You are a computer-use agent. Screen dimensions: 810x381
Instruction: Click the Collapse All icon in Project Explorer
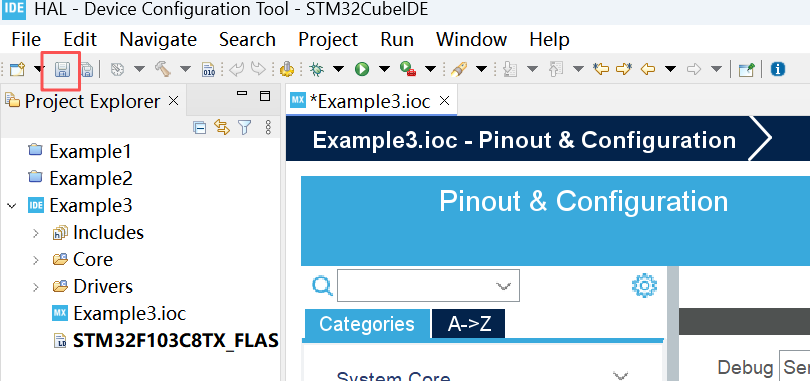point(199,127)
